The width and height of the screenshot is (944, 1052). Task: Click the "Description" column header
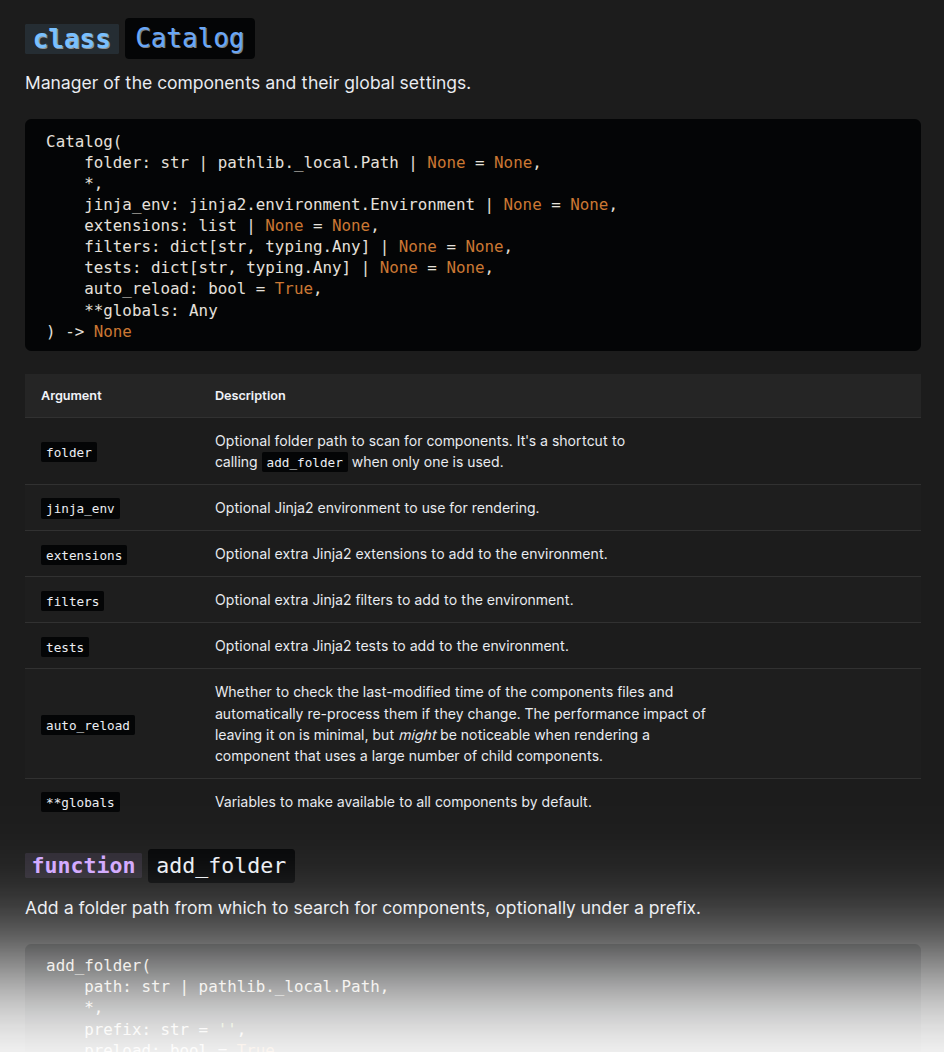click(250, 396)
